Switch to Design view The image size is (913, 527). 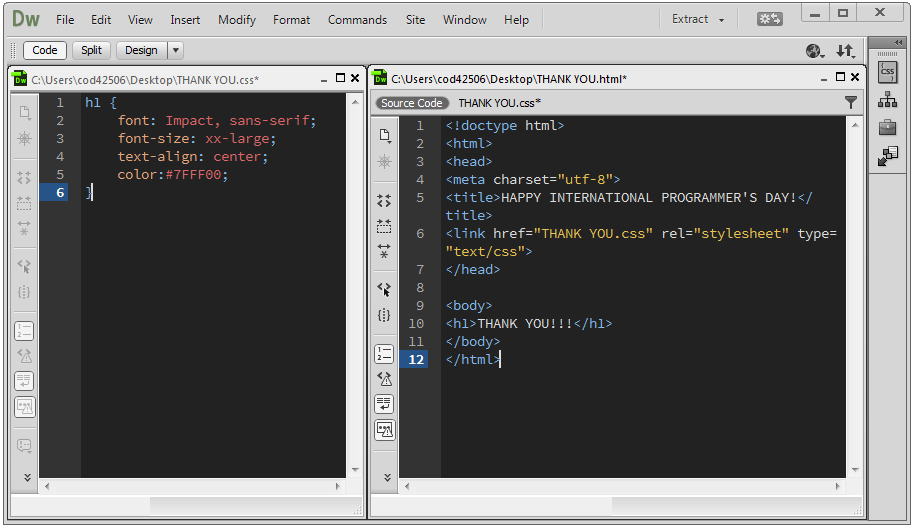tap(141, 50)
